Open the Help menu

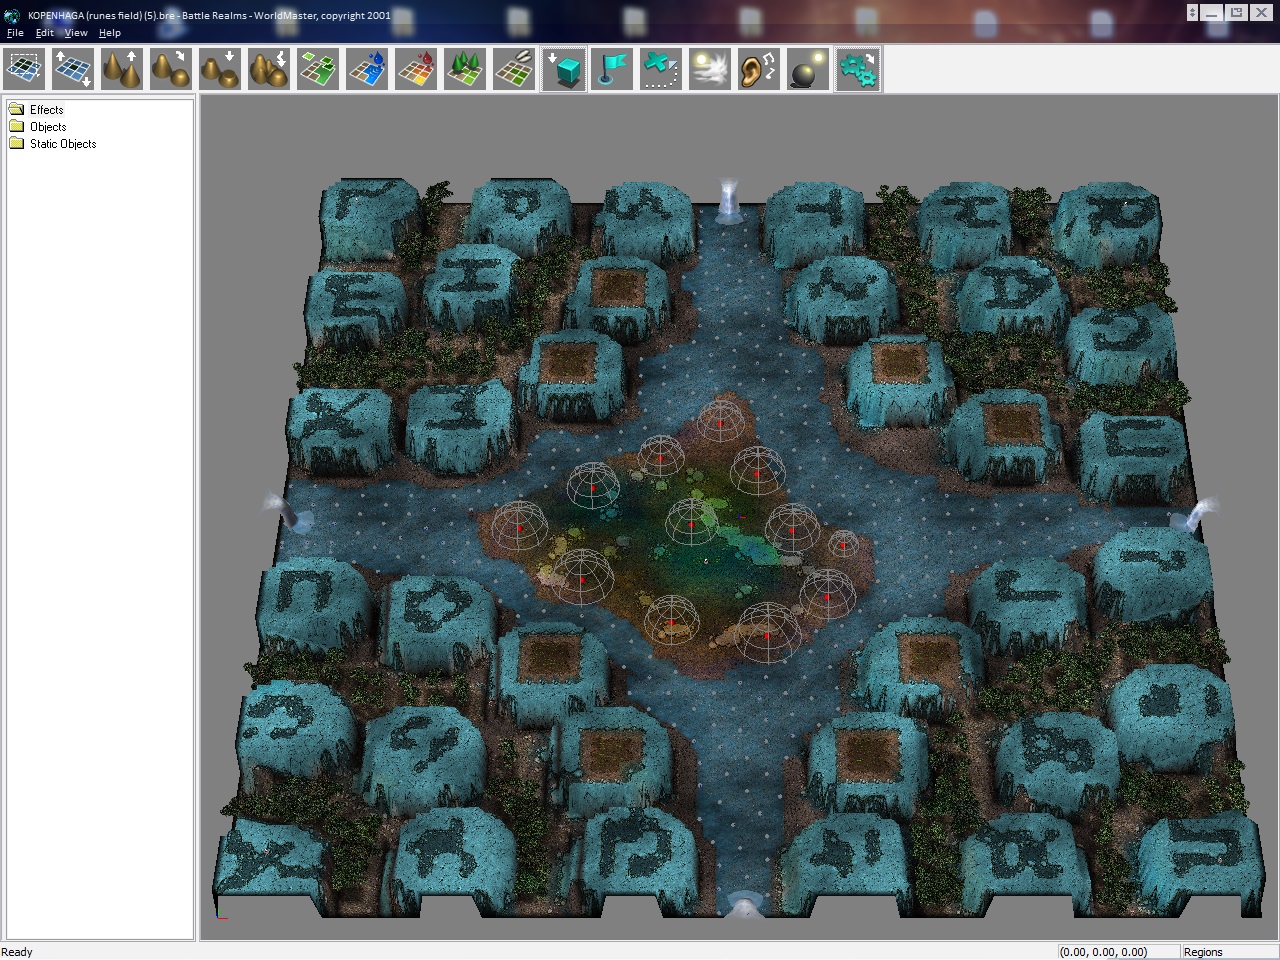109,33
